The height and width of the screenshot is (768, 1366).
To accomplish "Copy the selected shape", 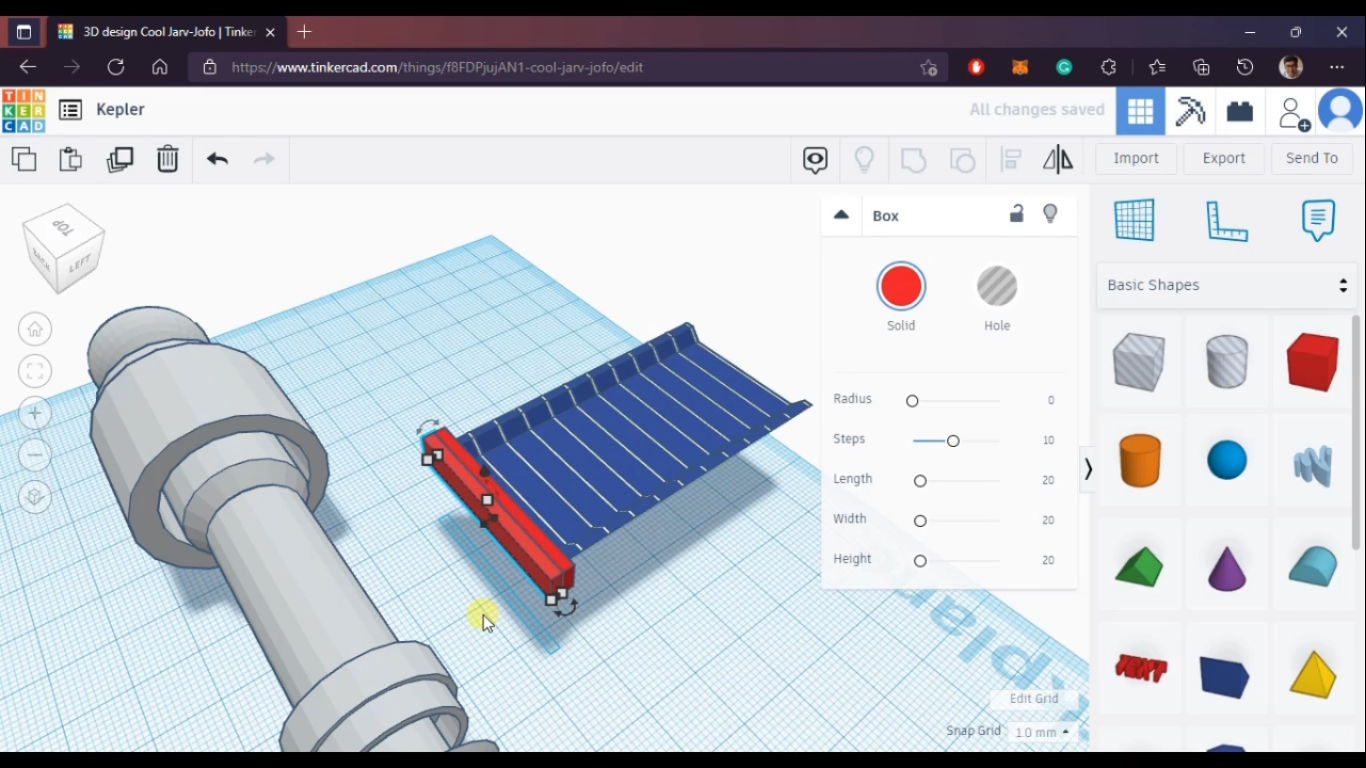I will pos(24,159).
